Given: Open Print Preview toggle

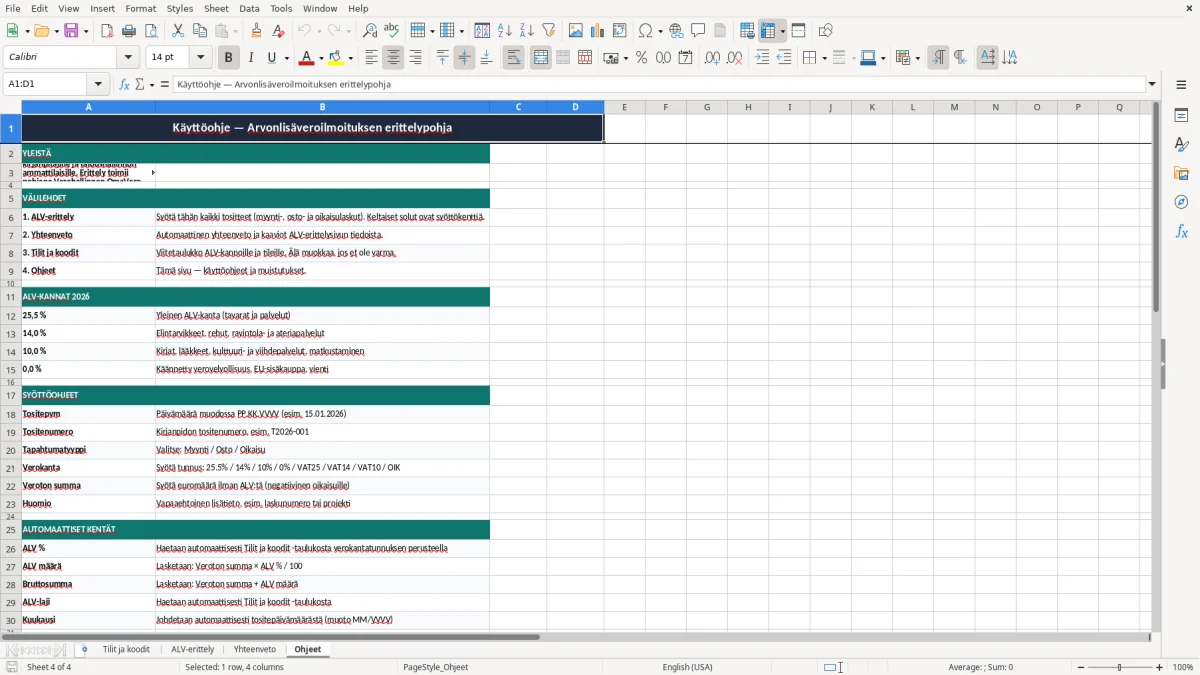Looking at the screenshot, I should point(150,31).
